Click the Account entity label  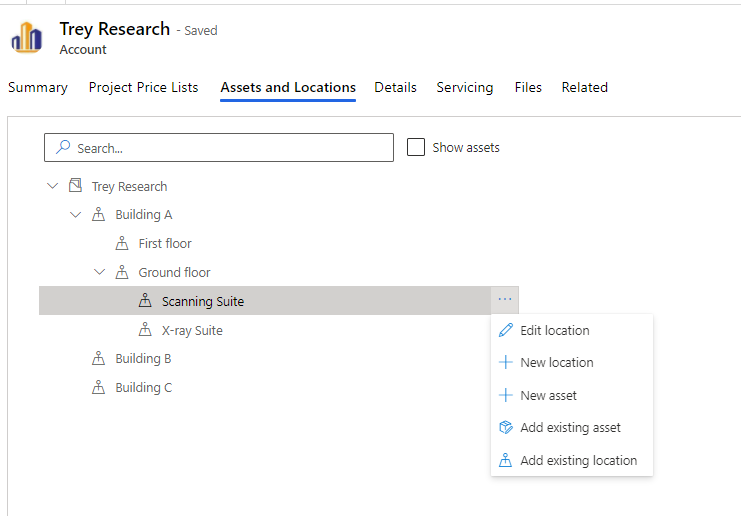click(x=83, y=50)
